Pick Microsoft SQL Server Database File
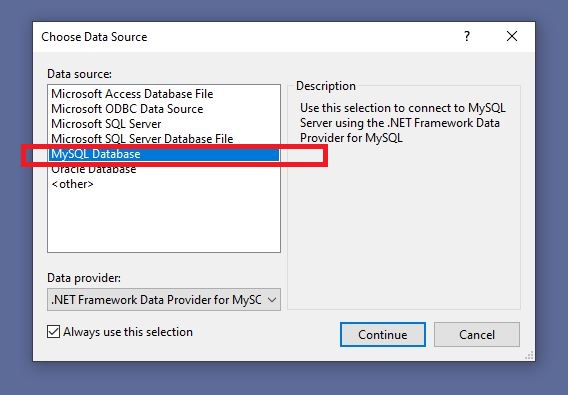Viewport: 568px width, 395px height. click(142, 139)
